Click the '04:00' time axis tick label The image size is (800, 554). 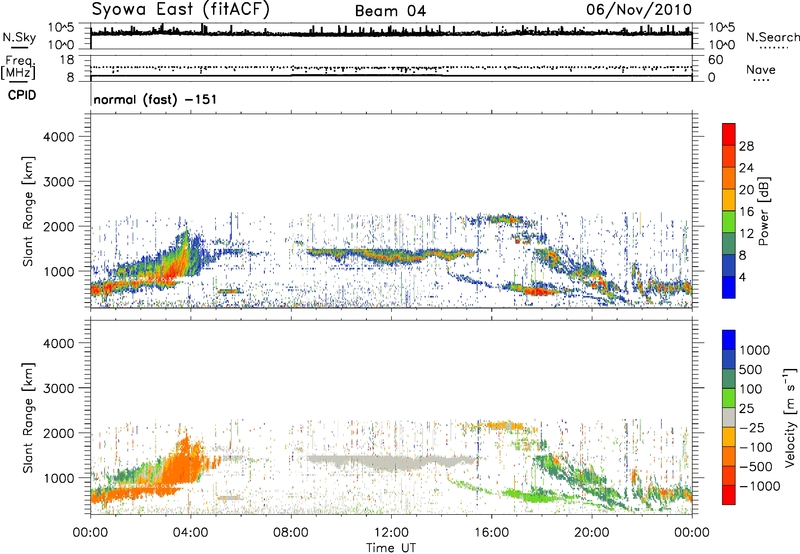coord(191,533)
